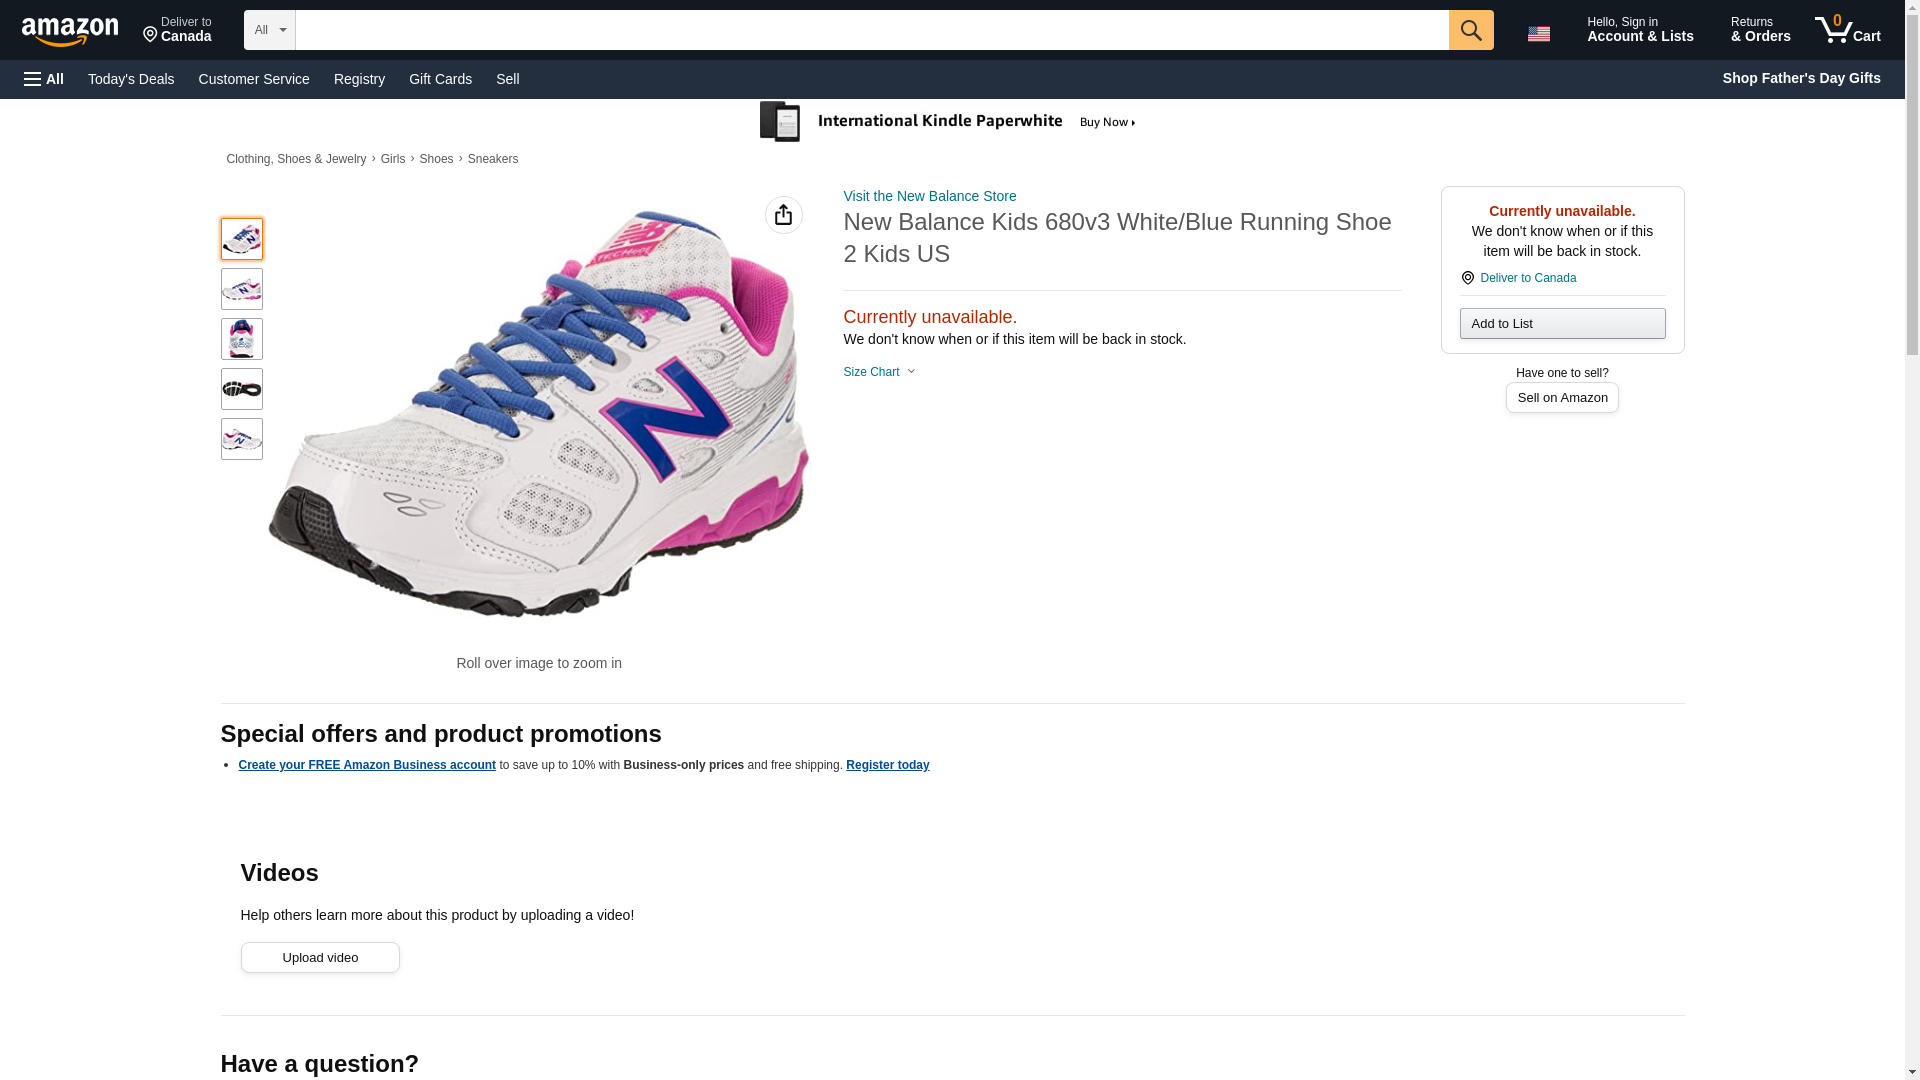
Task: Open the shopping cart
Action: point(1847,30)
